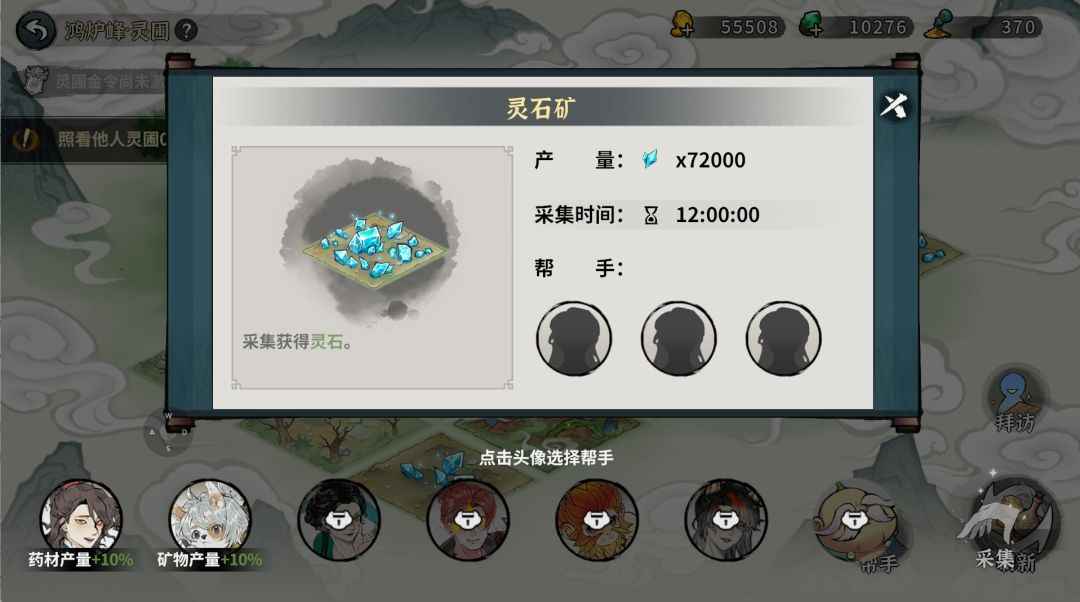Viewport: 1080px width, 602px height.
Task: Select the third empty helper slot
Action: tap(783, 338)
